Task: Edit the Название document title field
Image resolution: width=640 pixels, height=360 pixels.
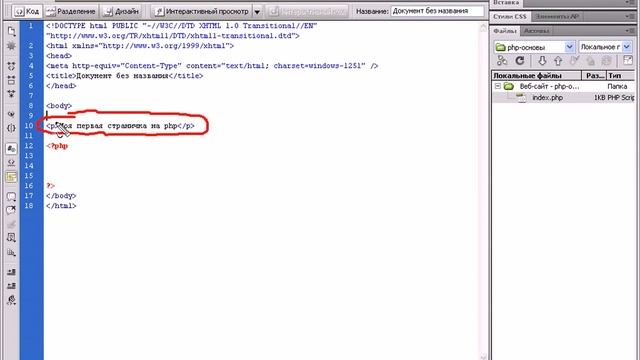Action: 437,11
